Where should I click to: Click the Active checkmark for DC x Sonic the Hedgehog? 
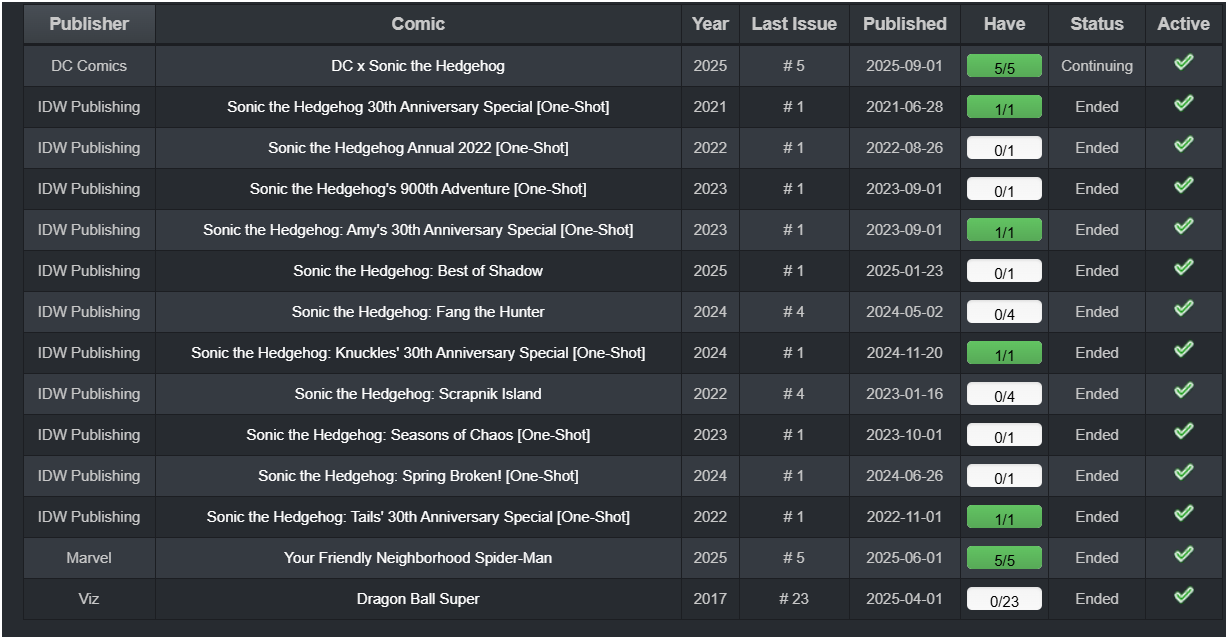pyautogui.click(x=1183, y=63)
